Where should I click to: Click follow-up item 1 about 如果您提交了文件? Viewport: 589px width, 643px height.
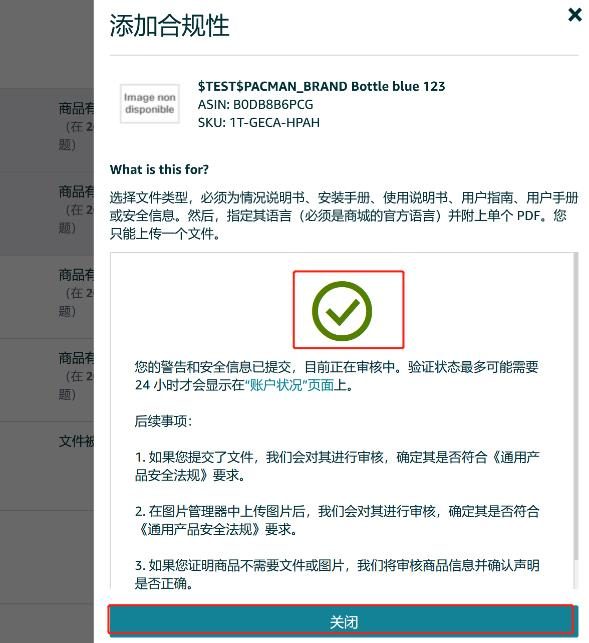click(337, 466)
